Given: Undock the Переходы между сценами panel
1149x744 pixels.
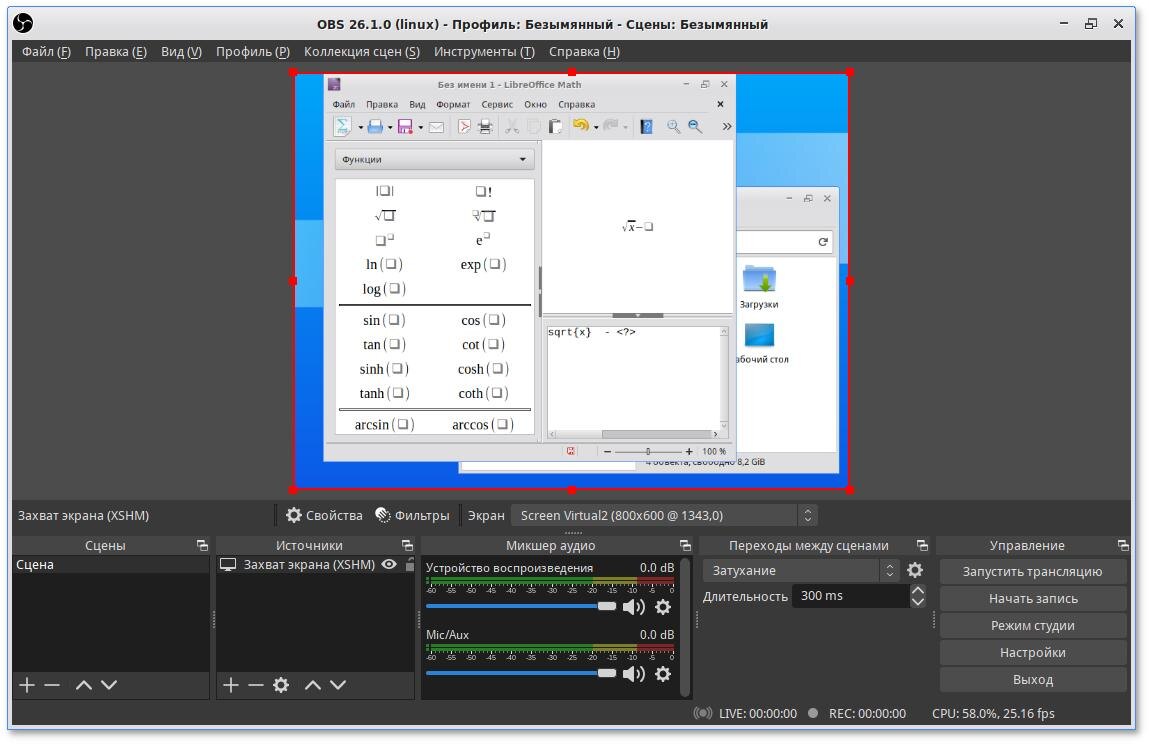Looking at the screenshot, I should [x=923, y=545].
